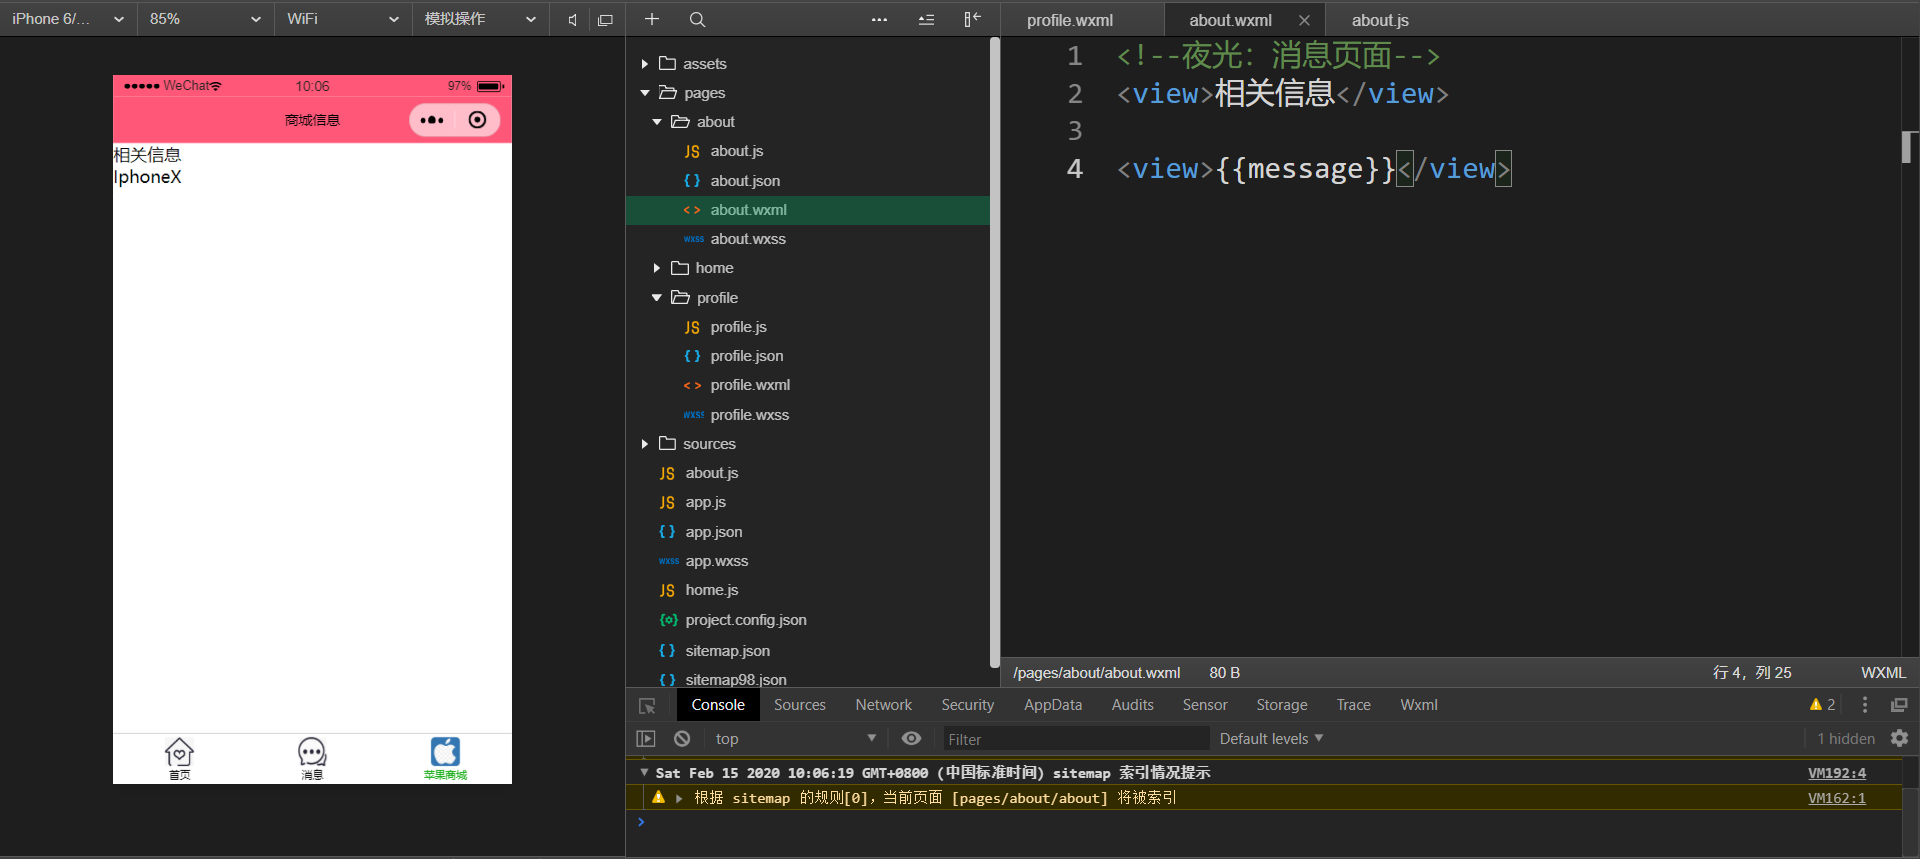Click the editor minimap scrollbar thumb

pyautogui.click(x=1909, y=147)
